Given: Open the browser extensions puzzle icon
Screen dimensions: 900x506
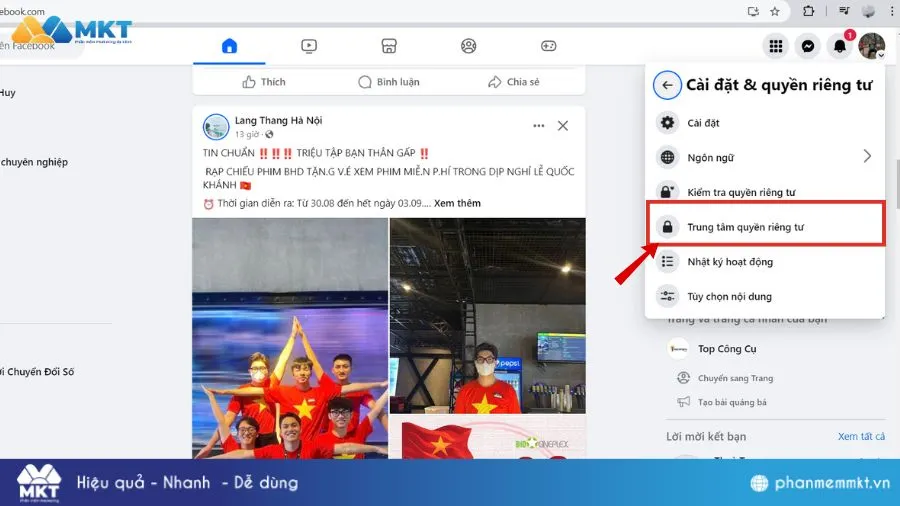Looking at the screenshot, I should [808, 11].
